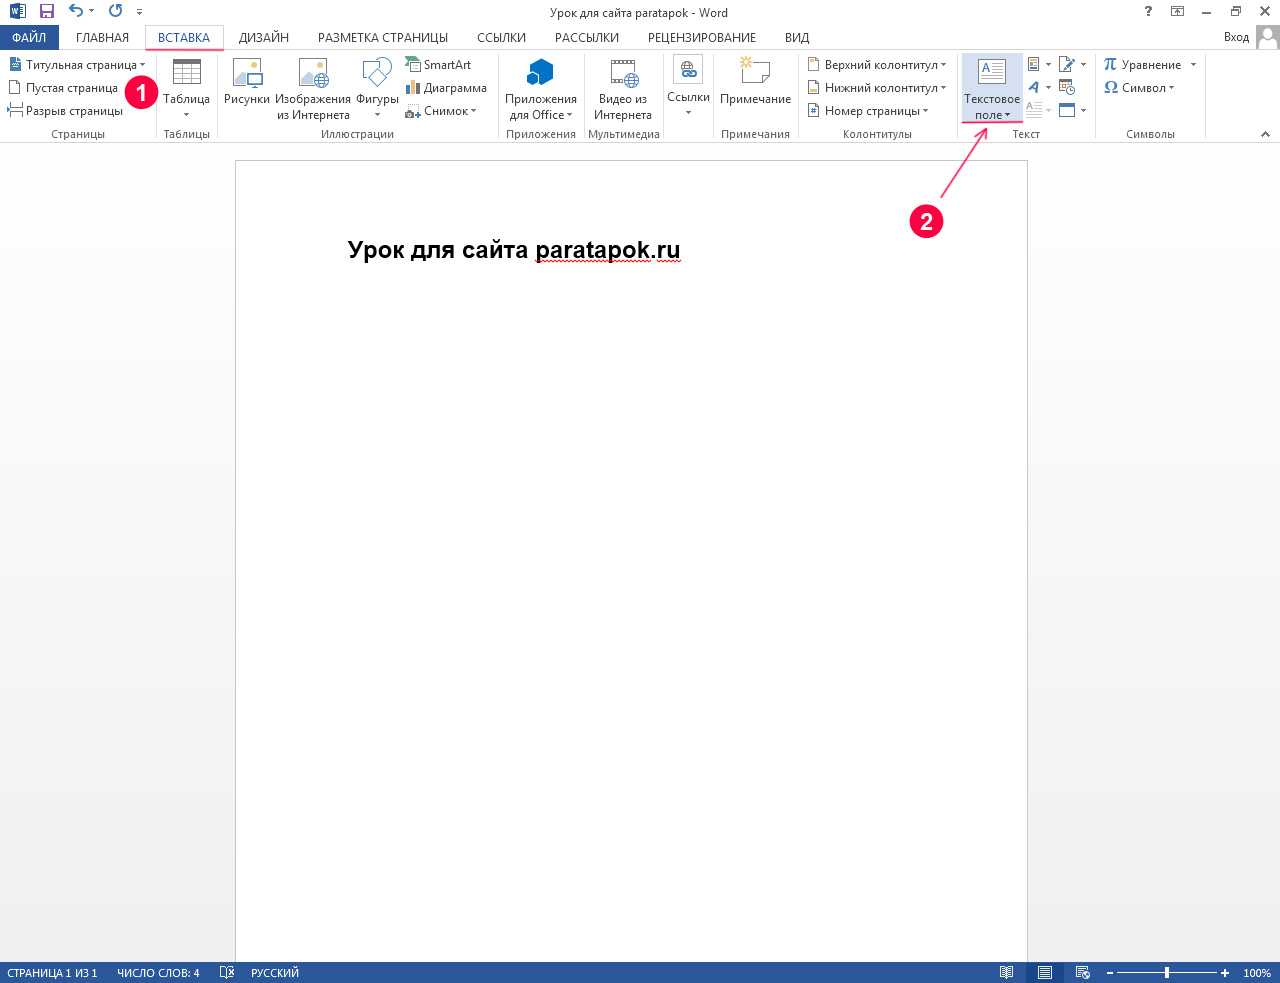Viewport: 1280px width, 983px height.
Task: Click the СТРАНИЦА 1 ИЗ 1 indicator
Action: 52,973
